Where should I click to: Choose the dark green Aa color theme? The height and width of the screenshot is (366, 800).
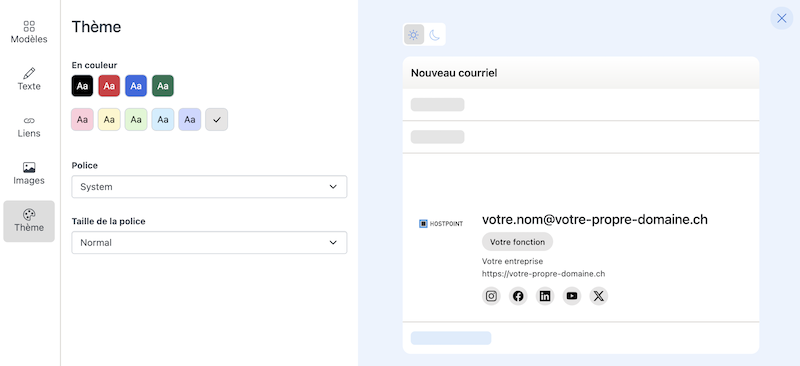[163, 86]
